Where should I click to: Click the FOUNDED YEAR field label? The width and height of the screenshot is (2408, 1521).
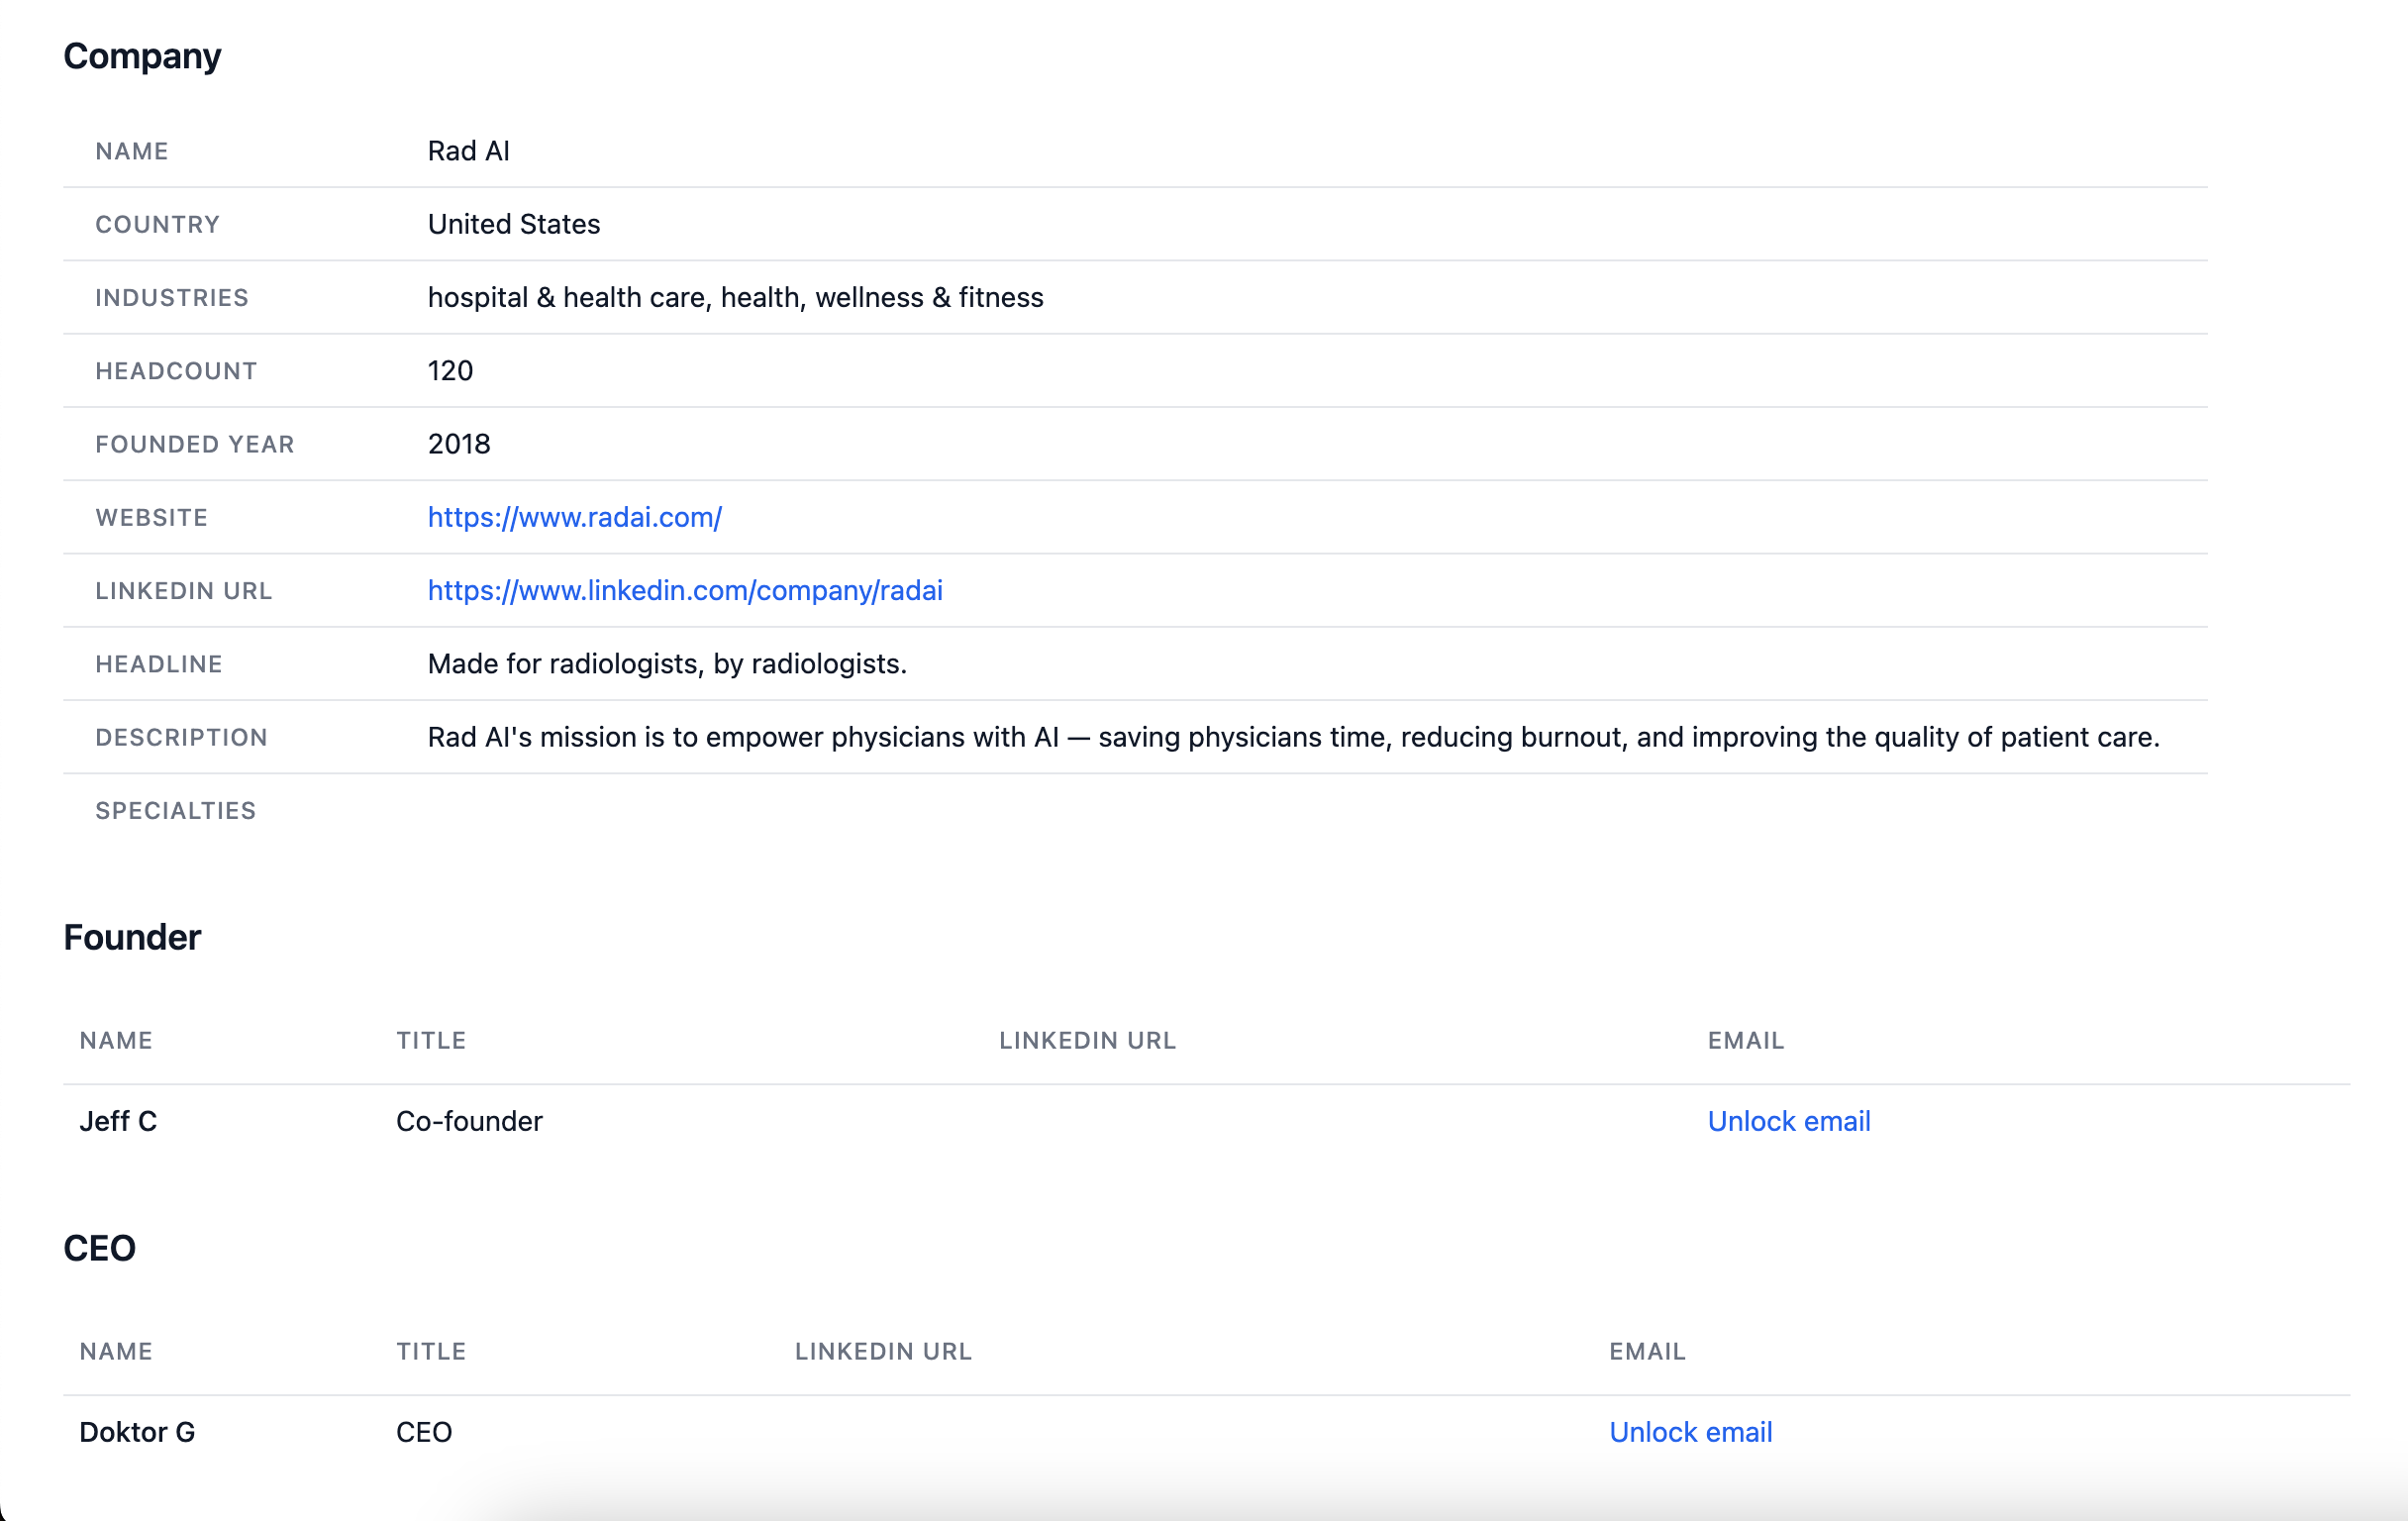(x=195, y=444)
